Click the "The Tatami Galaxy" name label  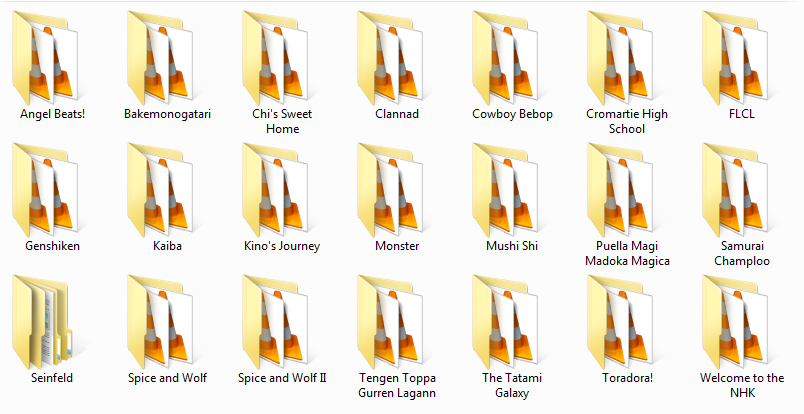512,385
